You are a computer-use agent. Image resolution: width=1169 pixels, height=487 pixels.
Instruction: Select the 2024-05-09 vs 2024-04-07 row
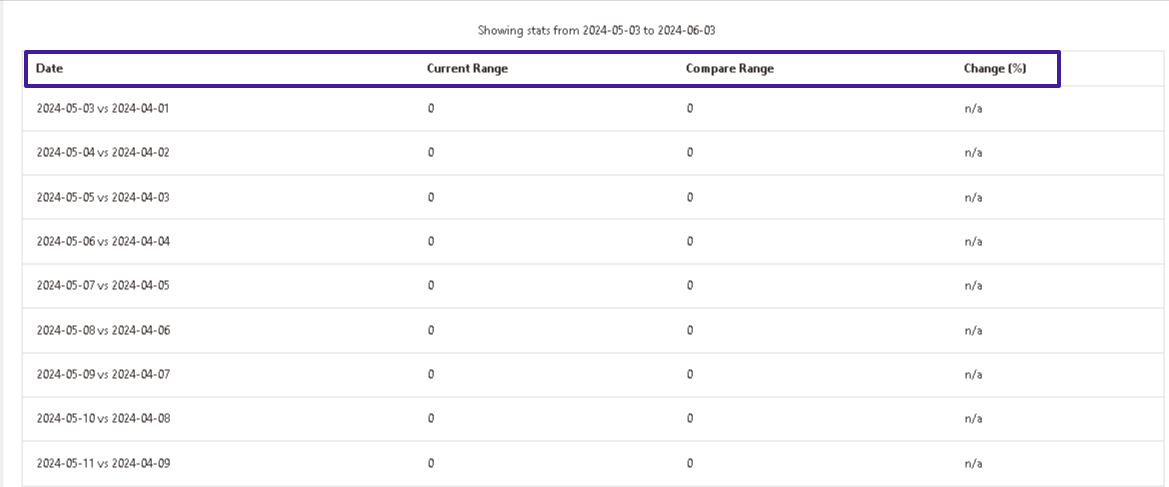(595, 374)
